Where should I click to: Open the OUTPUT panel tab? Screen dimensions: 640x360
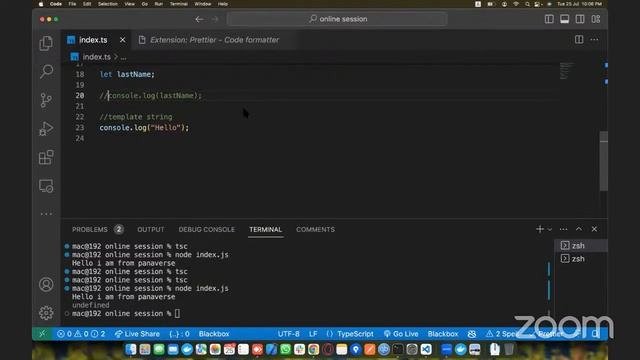coord(151,229)
